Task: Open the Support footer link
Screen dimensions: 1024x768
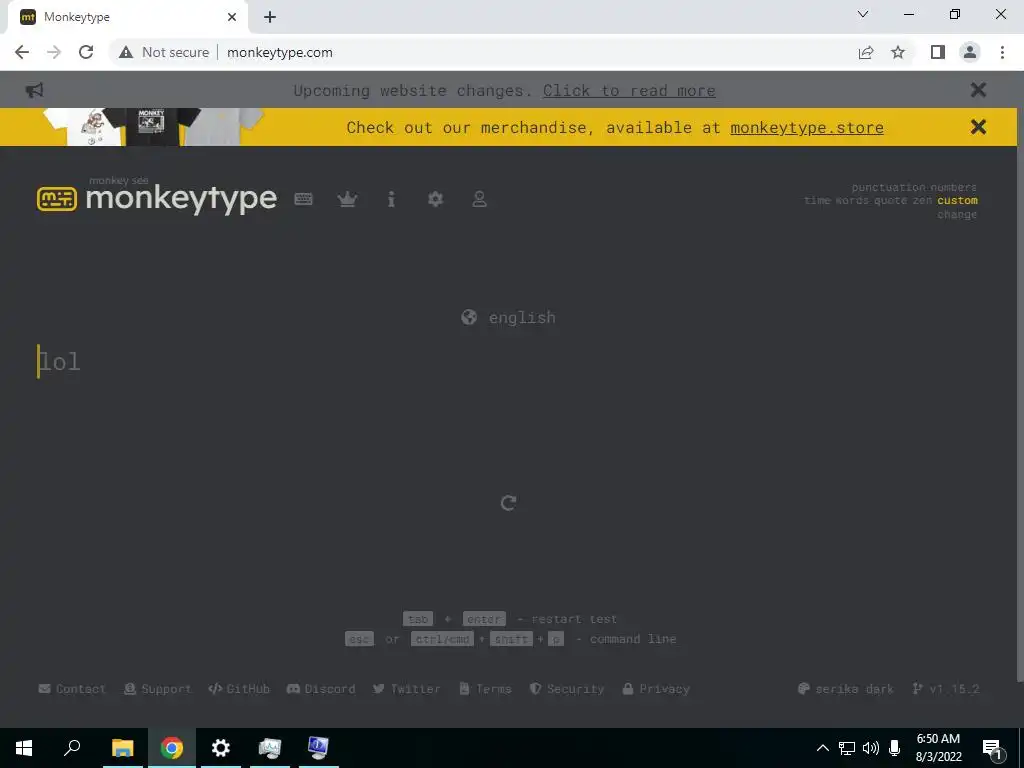Action: 157,689
